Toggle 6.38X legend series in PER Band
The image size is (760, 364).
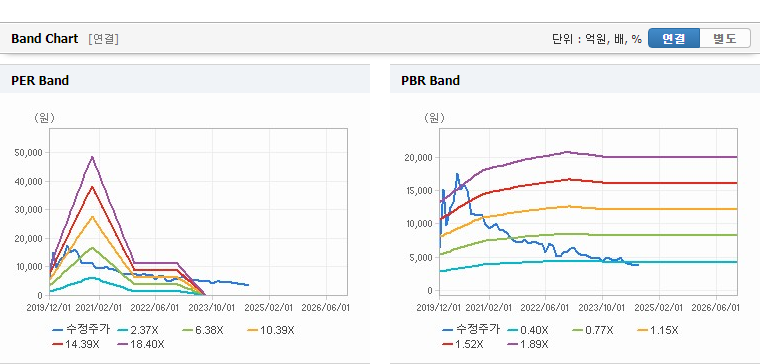coord(203,330)
